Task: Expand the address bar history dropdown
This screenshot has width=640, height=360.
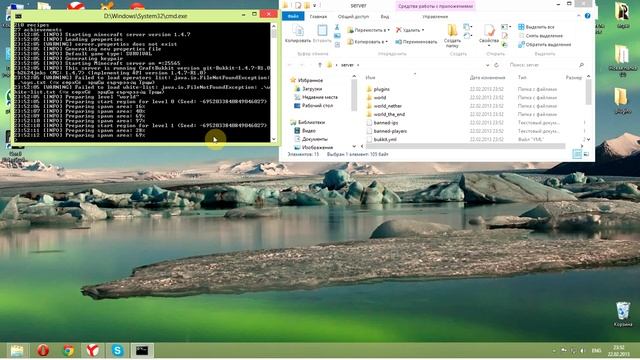Action: (x=487, y=65)
